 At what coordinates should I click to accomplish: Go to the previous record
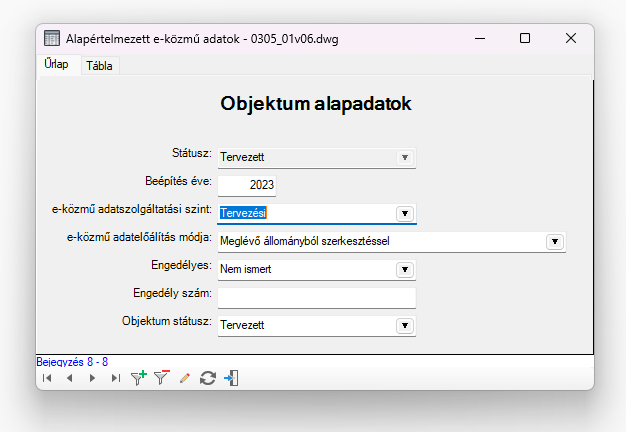click(70, 378)
